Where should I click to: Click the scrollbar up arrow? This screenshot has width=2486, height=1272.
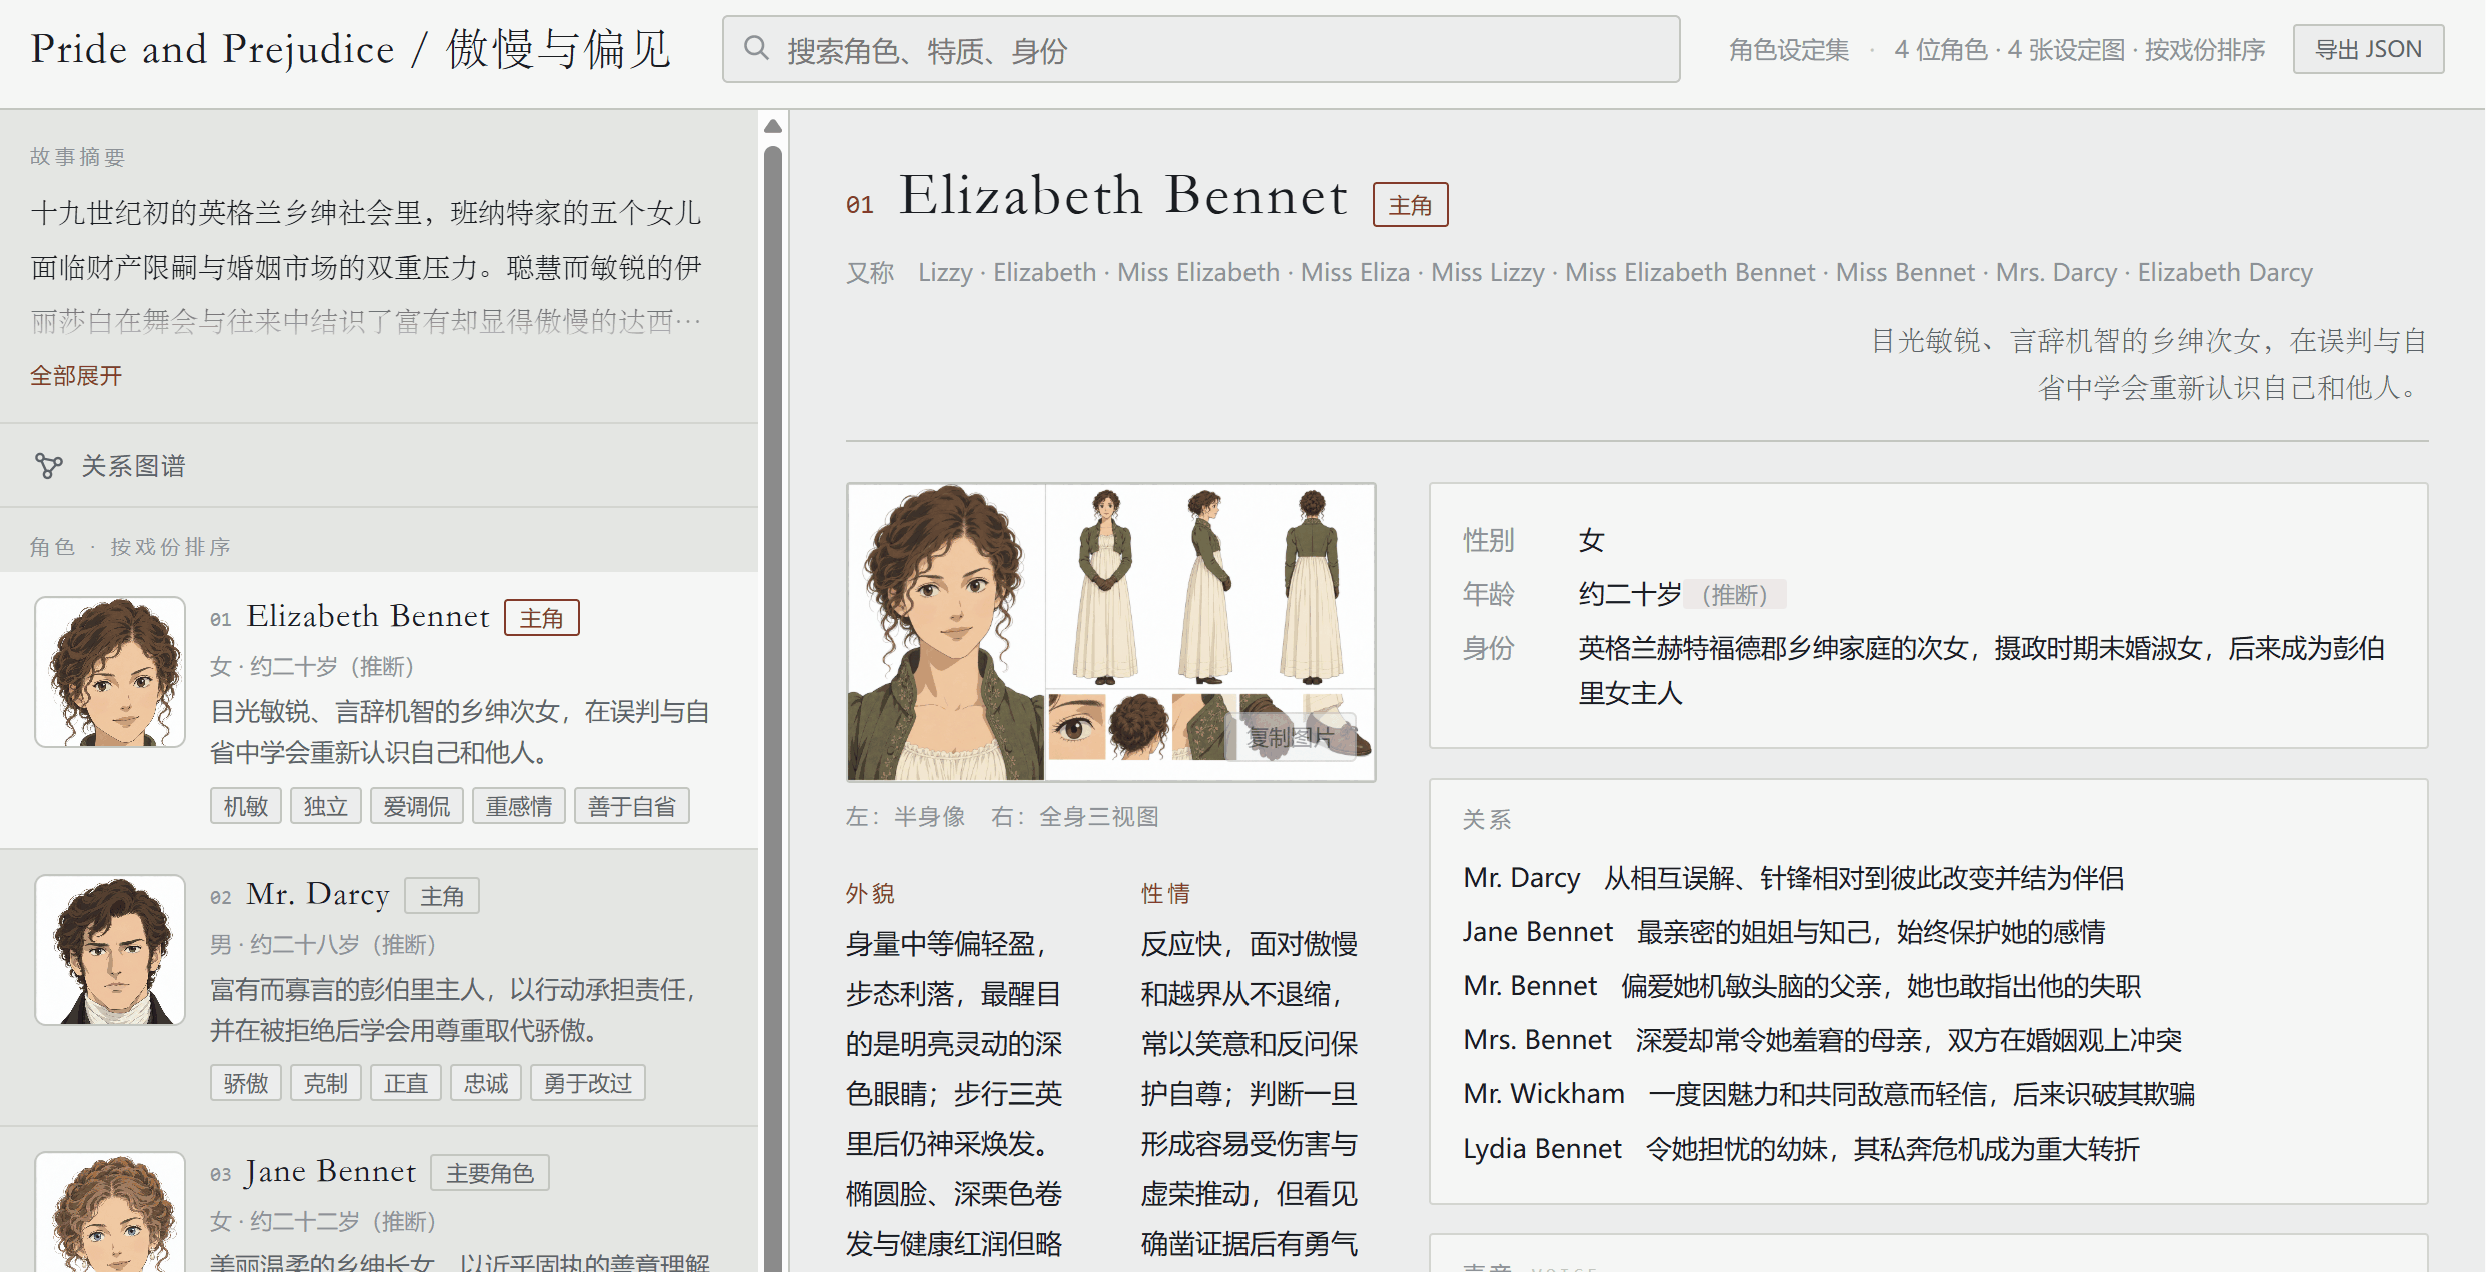(x=773, y=127)
